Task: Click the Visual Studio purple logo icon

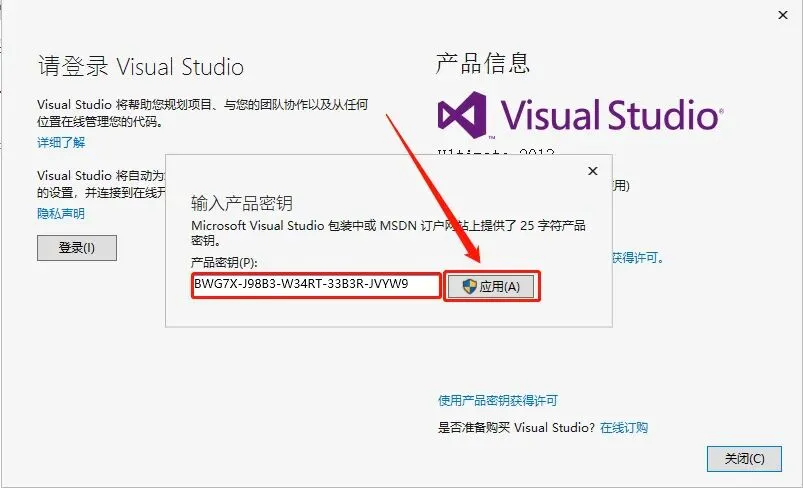Action: 462,115
